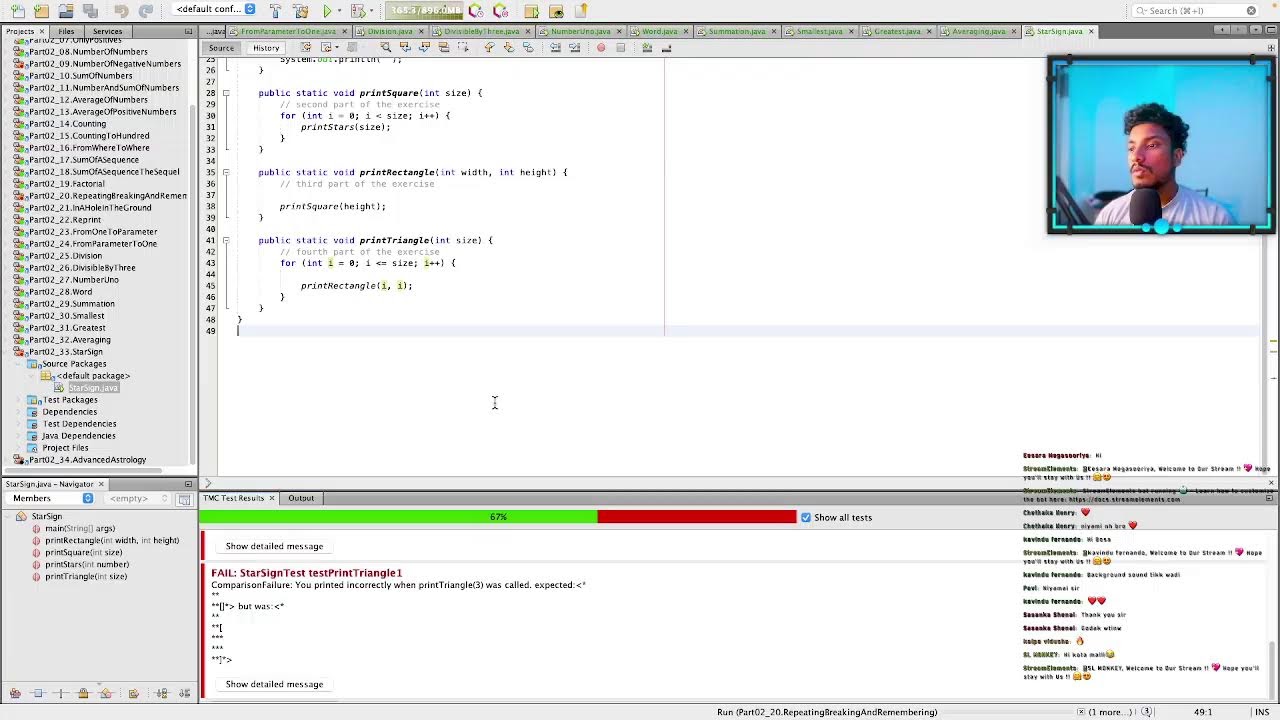Click the Search input field
This screenshot has width=1280, height=720.
point(1195,11)
